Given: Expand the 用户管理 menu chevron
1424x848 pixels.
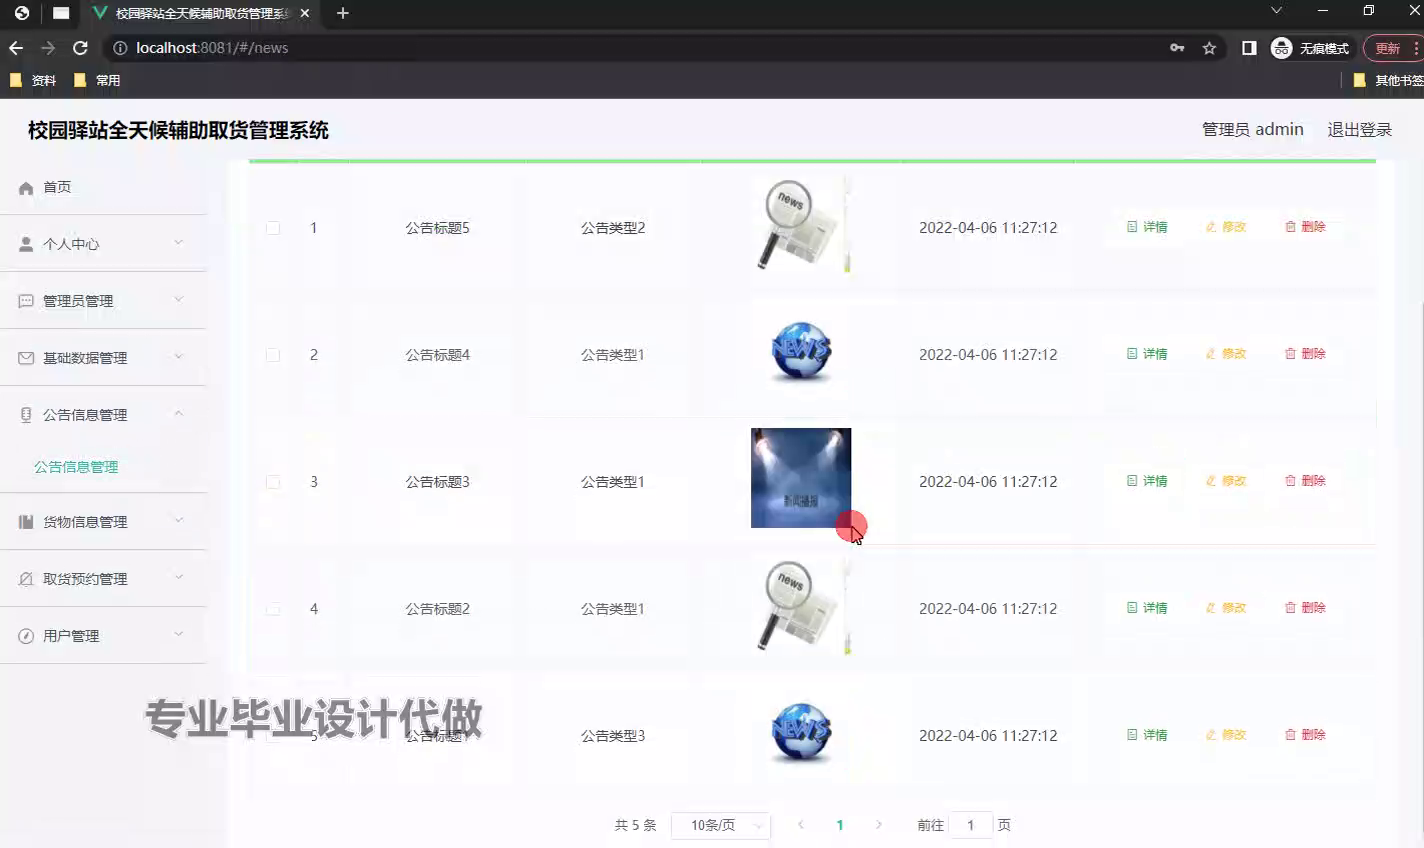Looking at the screenshot, I should pos(179,635).
